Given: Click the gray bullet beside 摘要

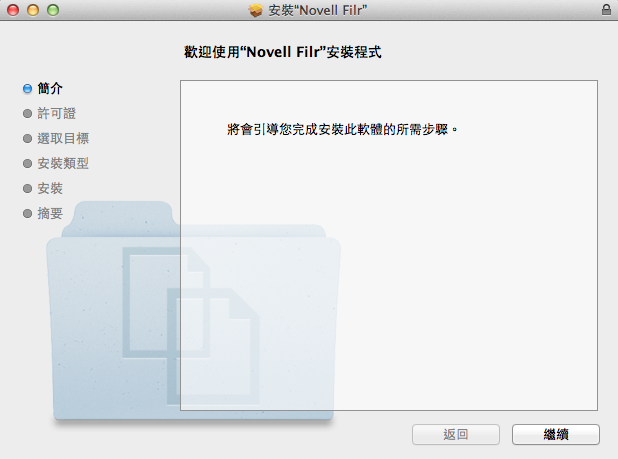Looking at the screenshot, I should [x=27, y=214].
